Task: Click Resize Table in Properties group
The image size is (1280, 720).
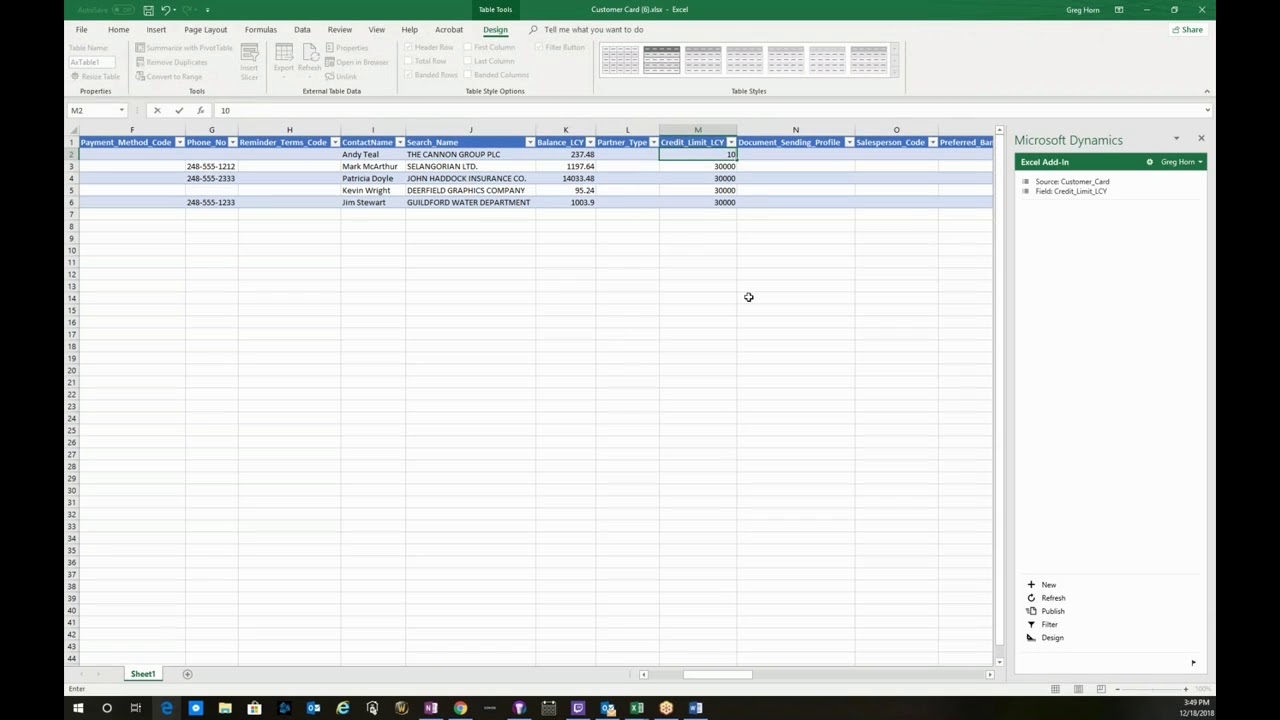Action: point(95,76)
